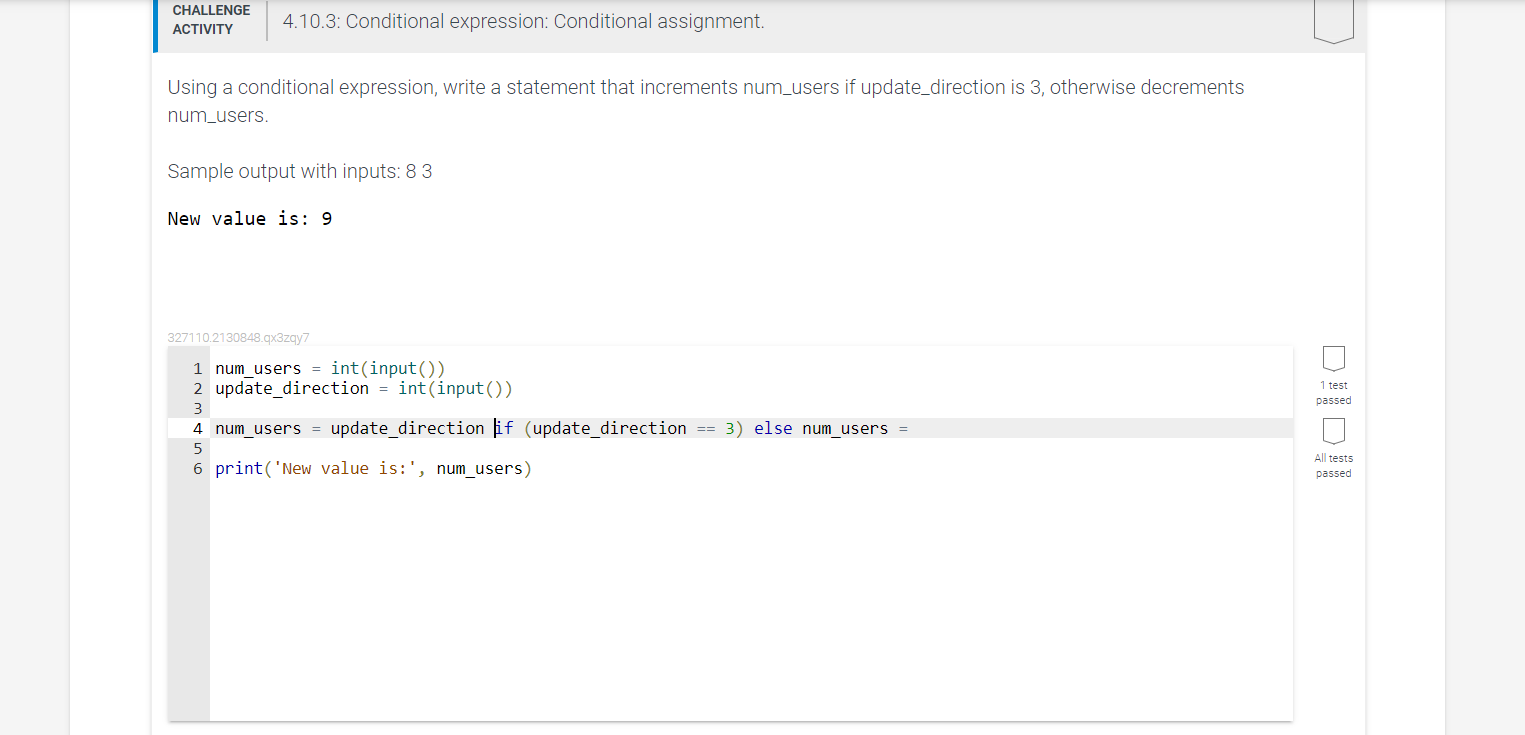The height and width of the screenshot is (735, 1525).
Task: Click the update_direction input statement on line 2
Action: tap(363, 388)
